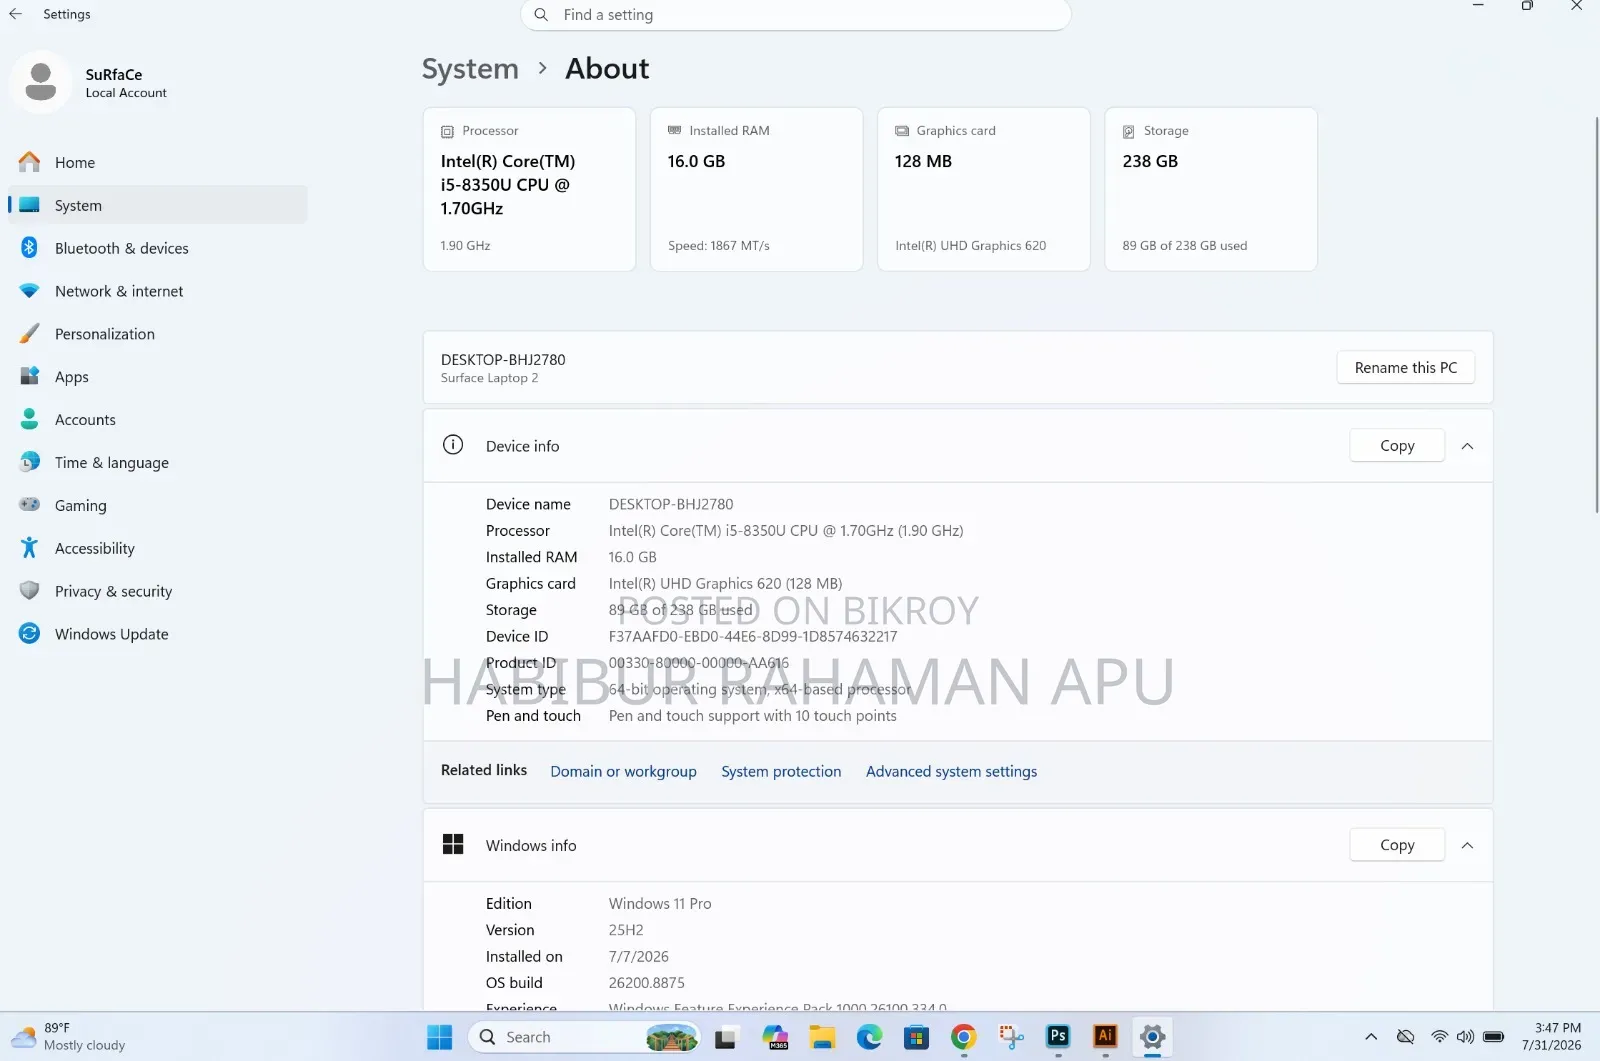Copy the Windows info details

(1397, 845)
